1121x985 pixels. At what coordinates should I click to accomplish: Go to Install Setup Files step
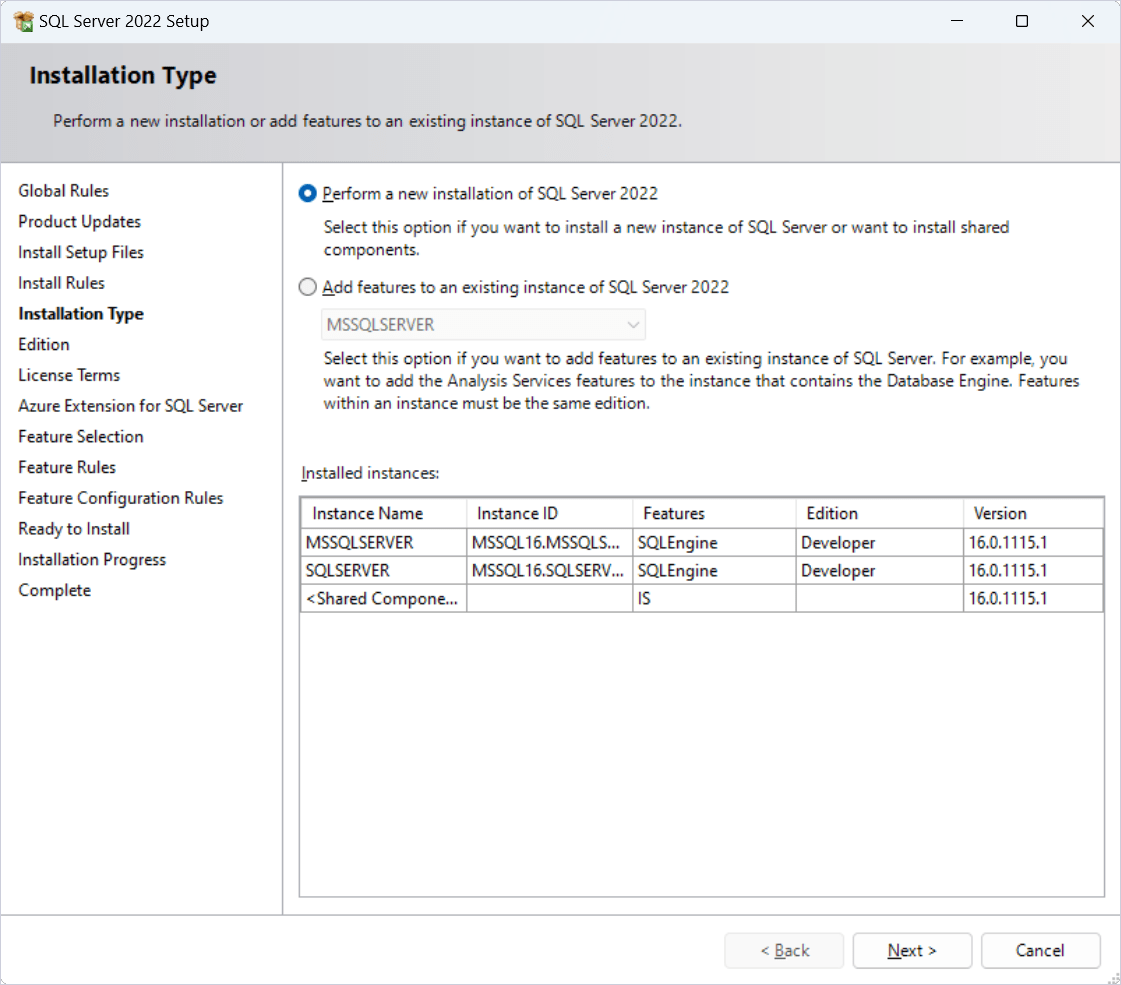point(81,252)
